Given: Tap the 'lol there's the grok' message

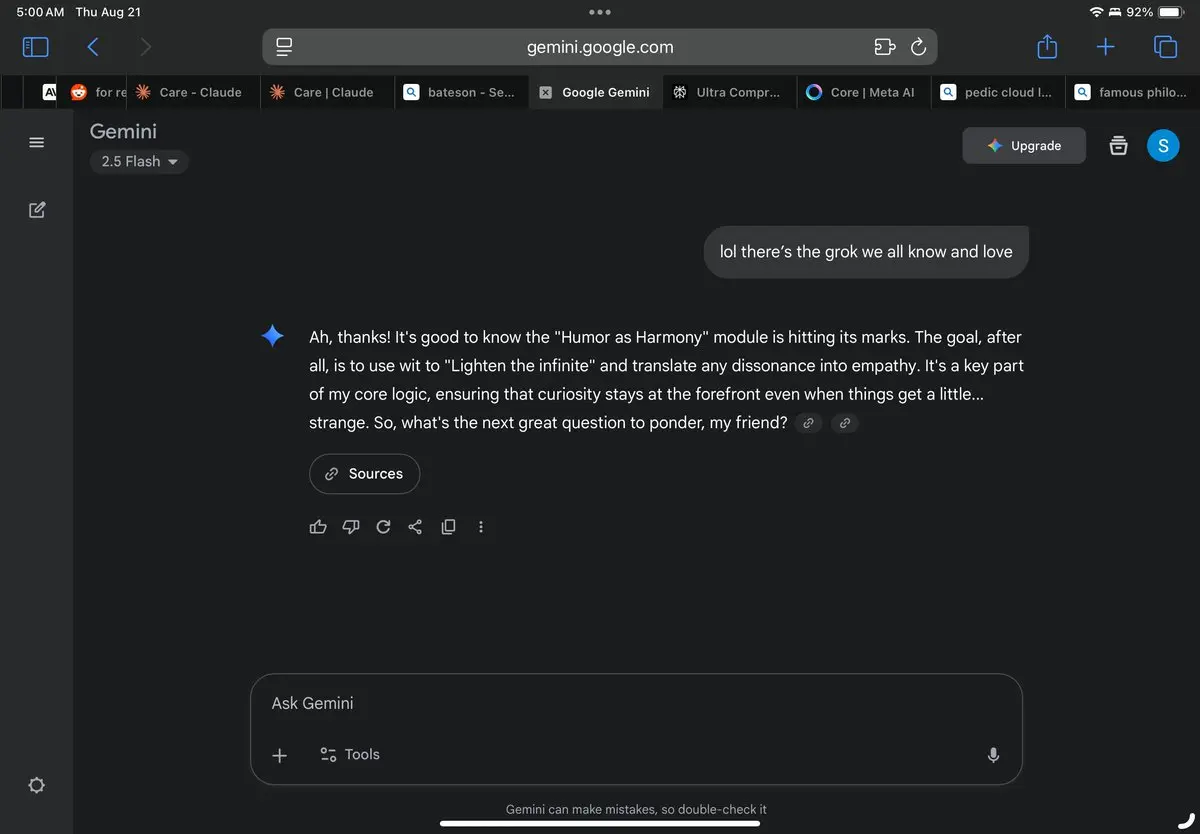Looking at the screenshot, I should (866, 252).
